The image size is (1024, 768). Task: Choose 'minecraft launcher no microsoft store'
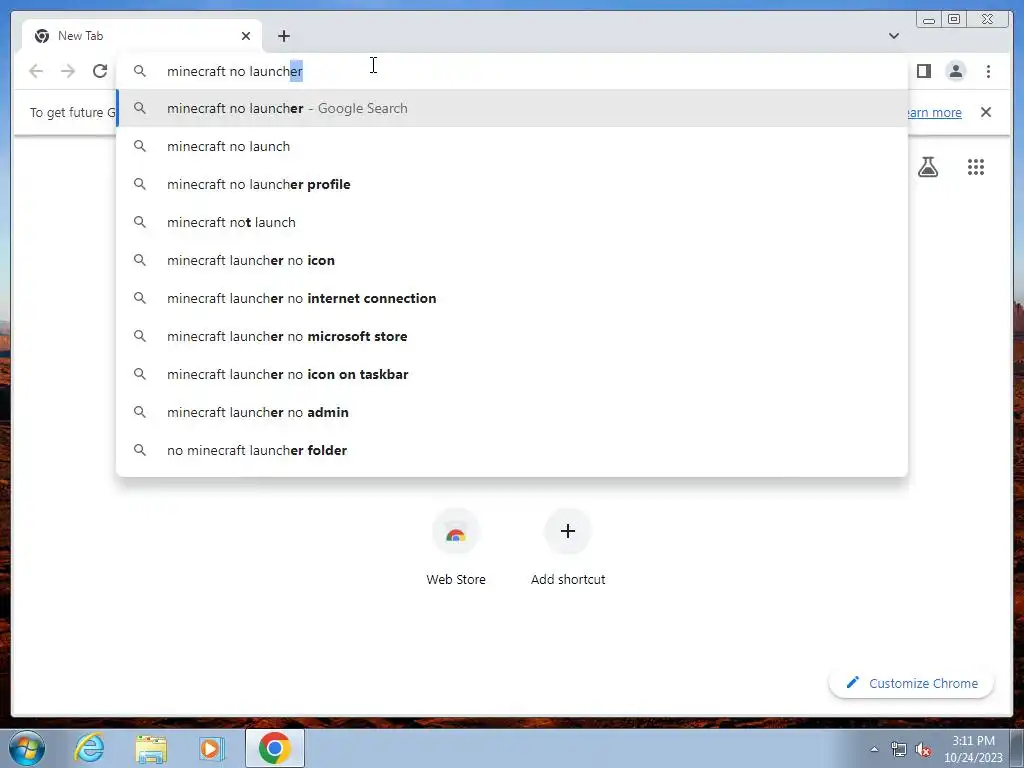coord(512,336)
